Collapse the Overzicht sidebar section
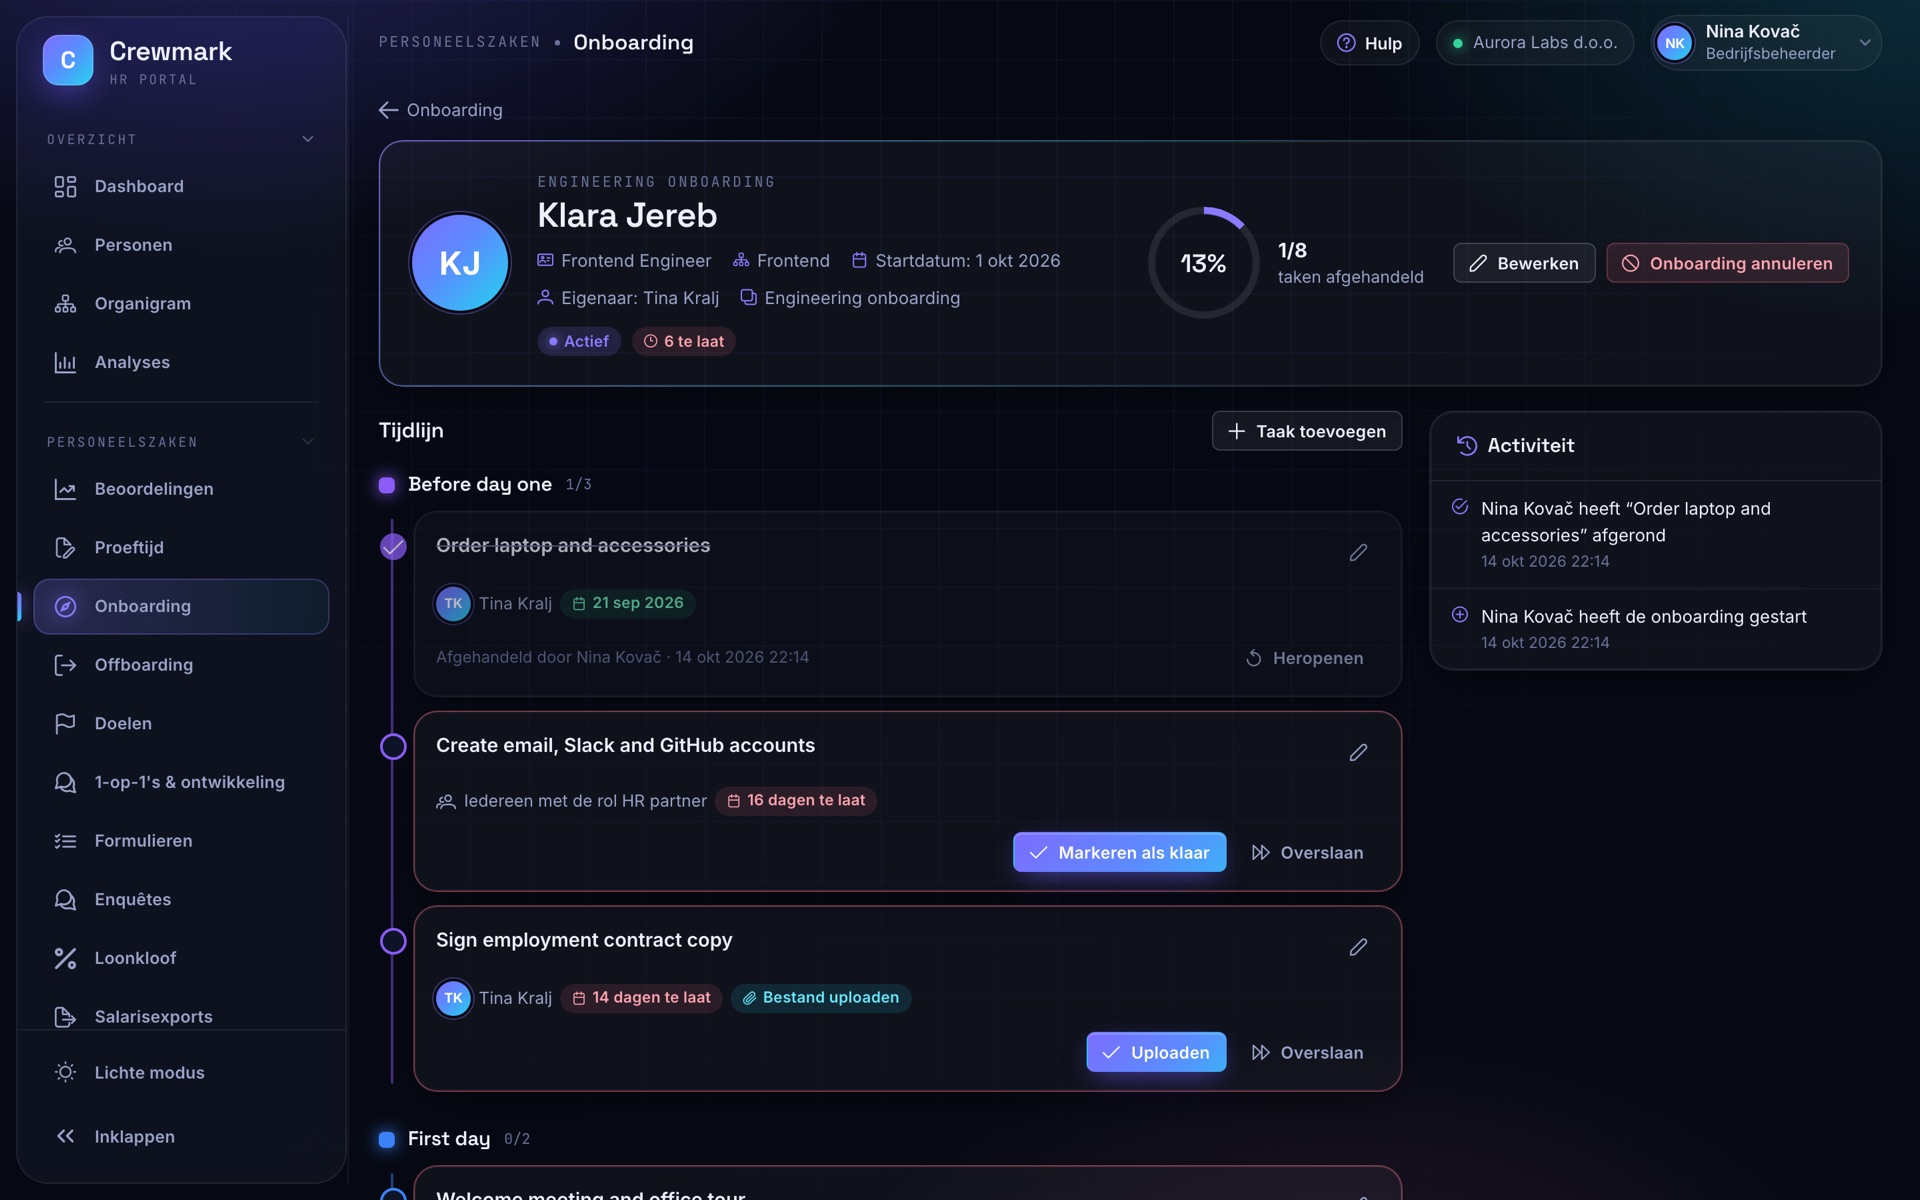 click(307, 139)
